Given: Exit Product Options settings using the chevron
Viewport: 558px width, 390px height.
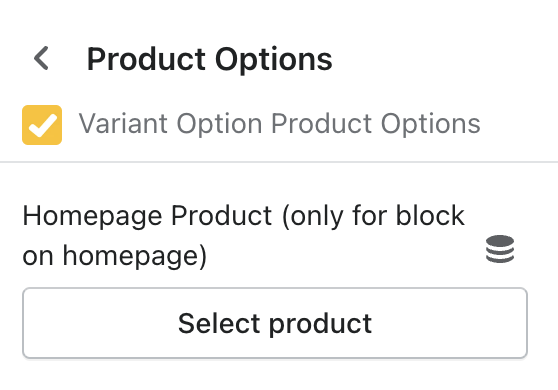Looking at the screenshot, I should pos(41,58).
